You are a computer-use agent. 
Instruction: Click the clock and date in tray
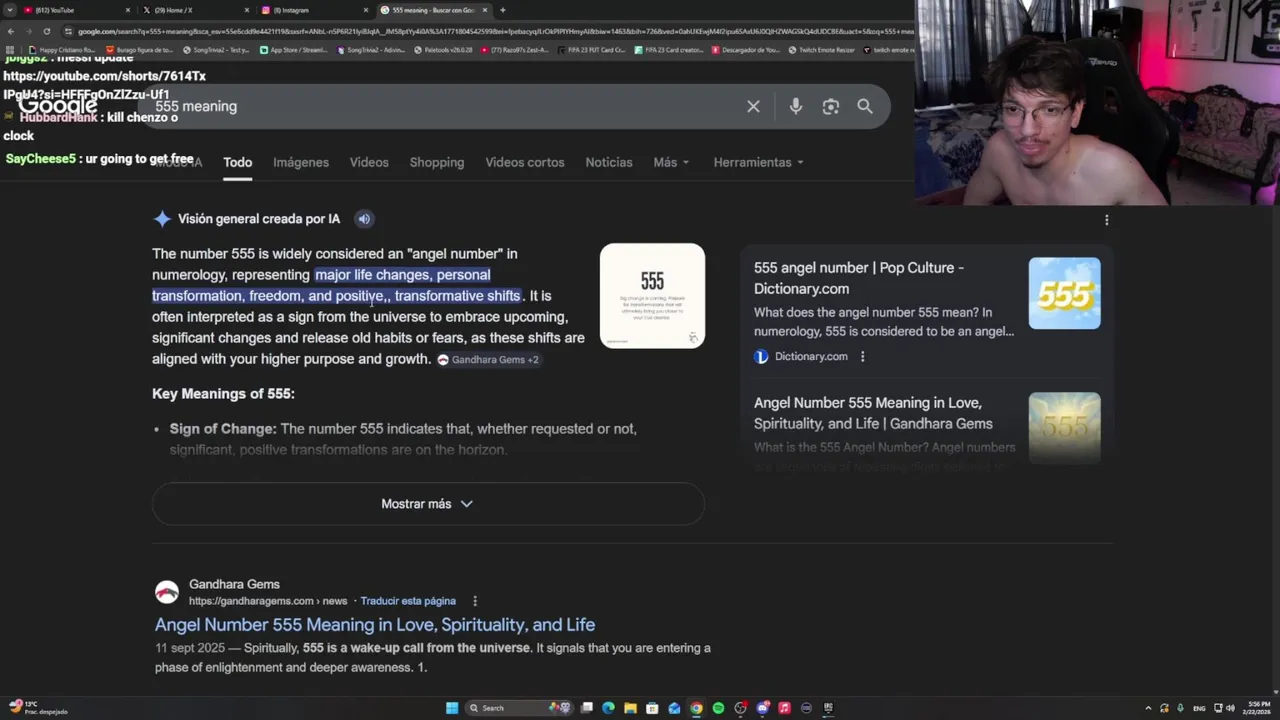pyautogui.click(x=1257, y=708)
